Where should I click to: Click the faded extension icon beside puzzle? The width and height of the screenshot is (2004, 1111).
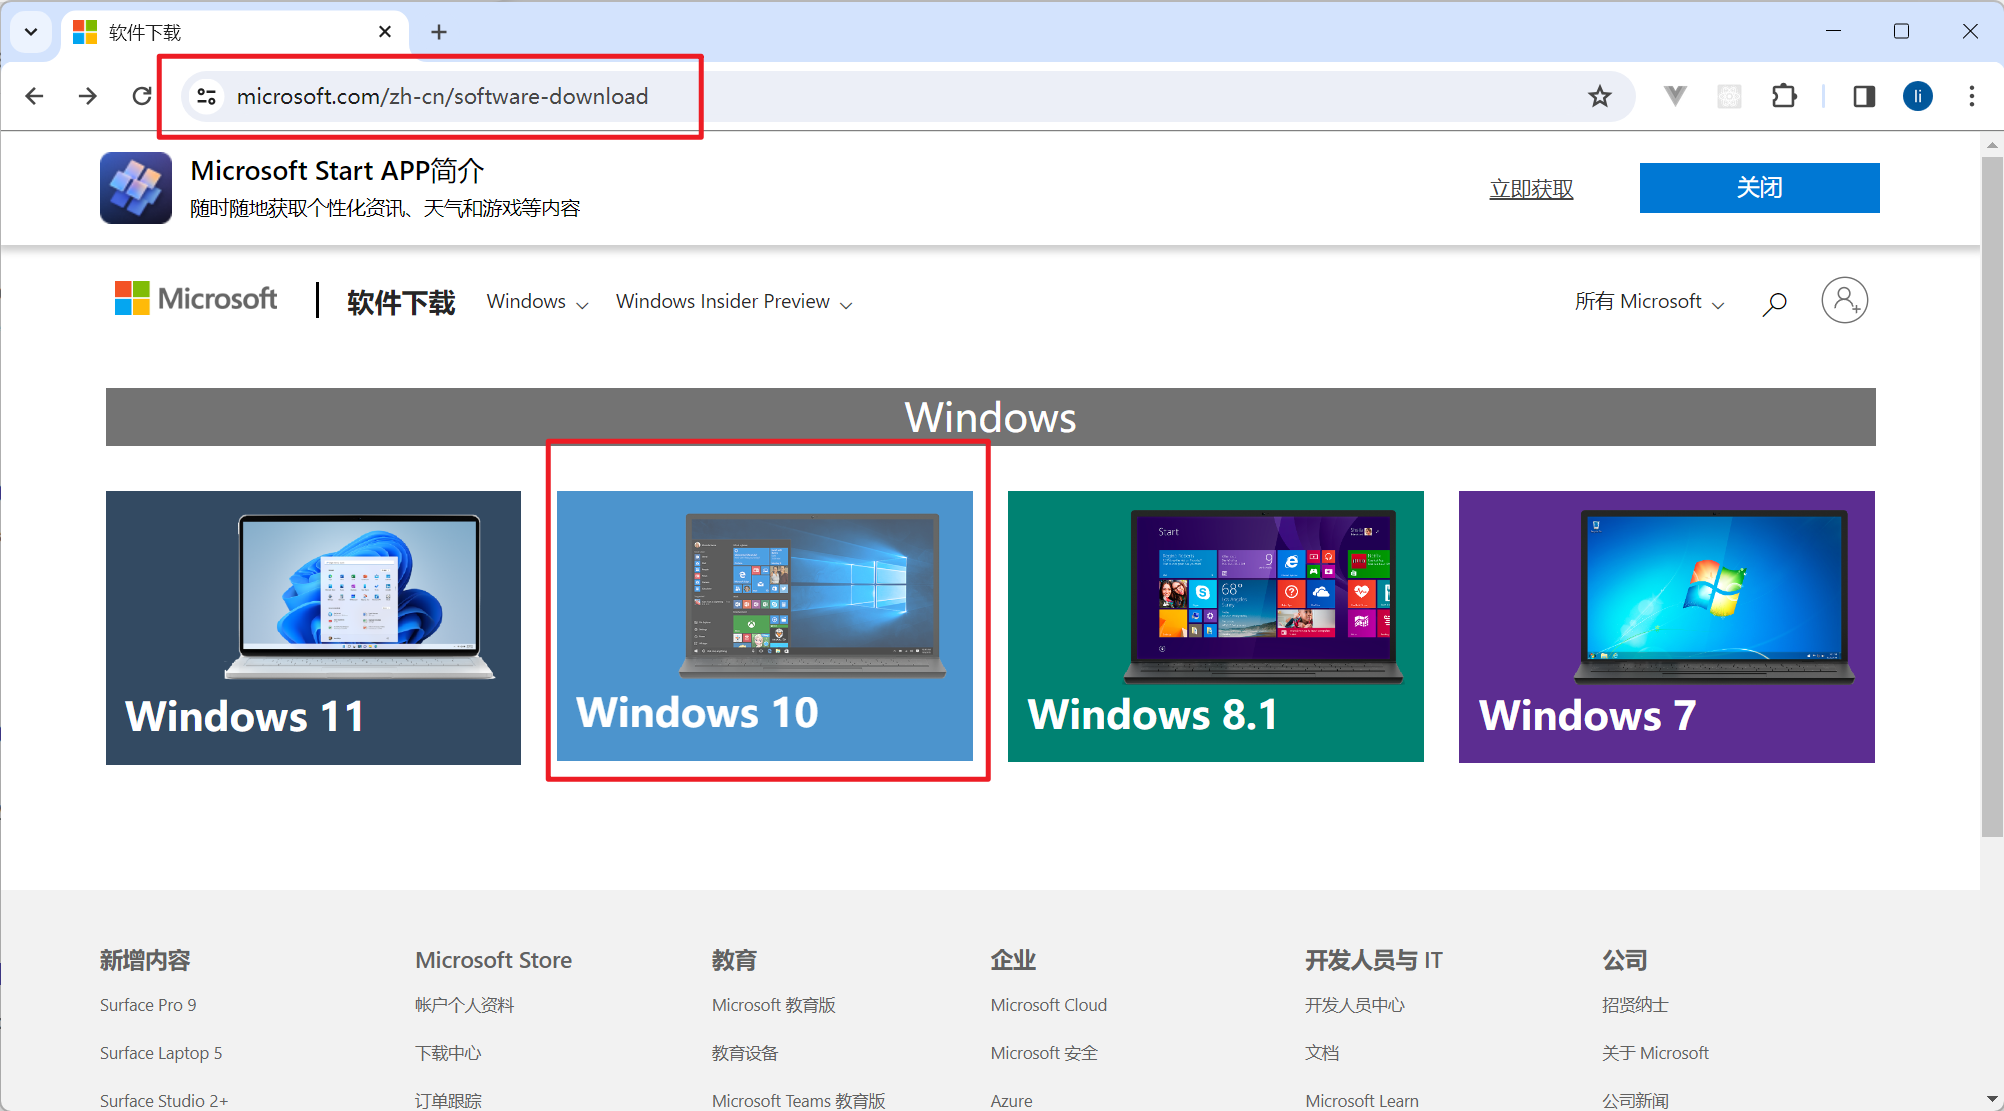1729,96
